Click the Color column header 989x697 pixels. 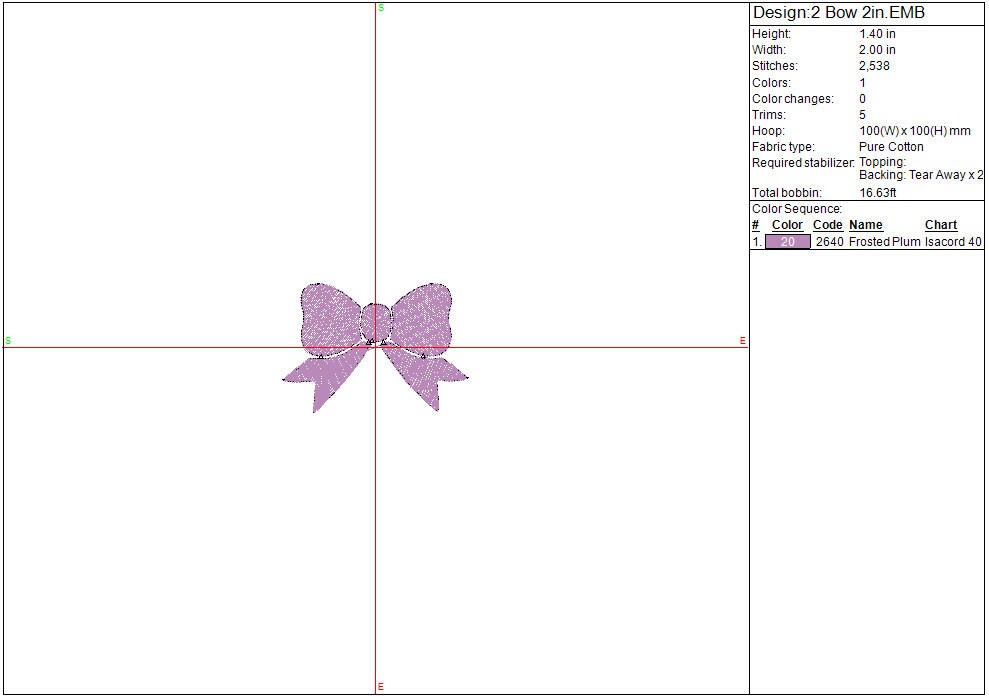coord(787,225)
